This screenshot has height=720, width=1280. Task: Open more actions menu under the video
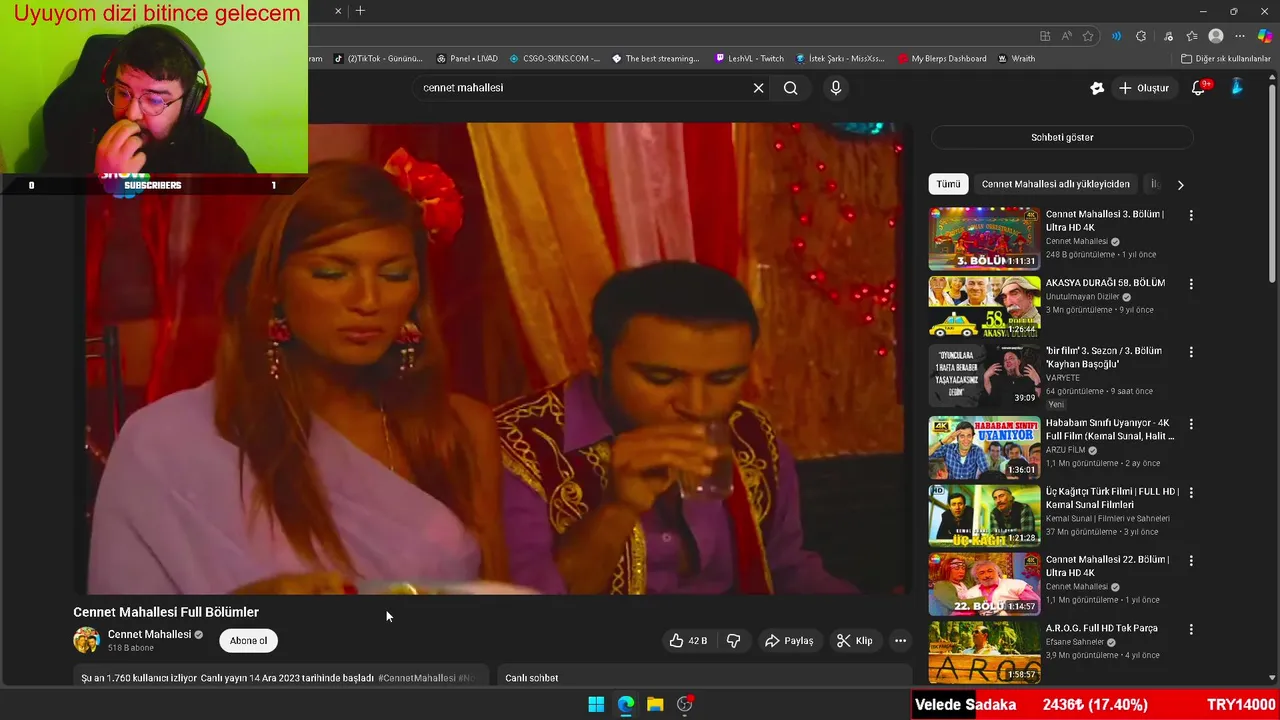(x=900, y=641)
